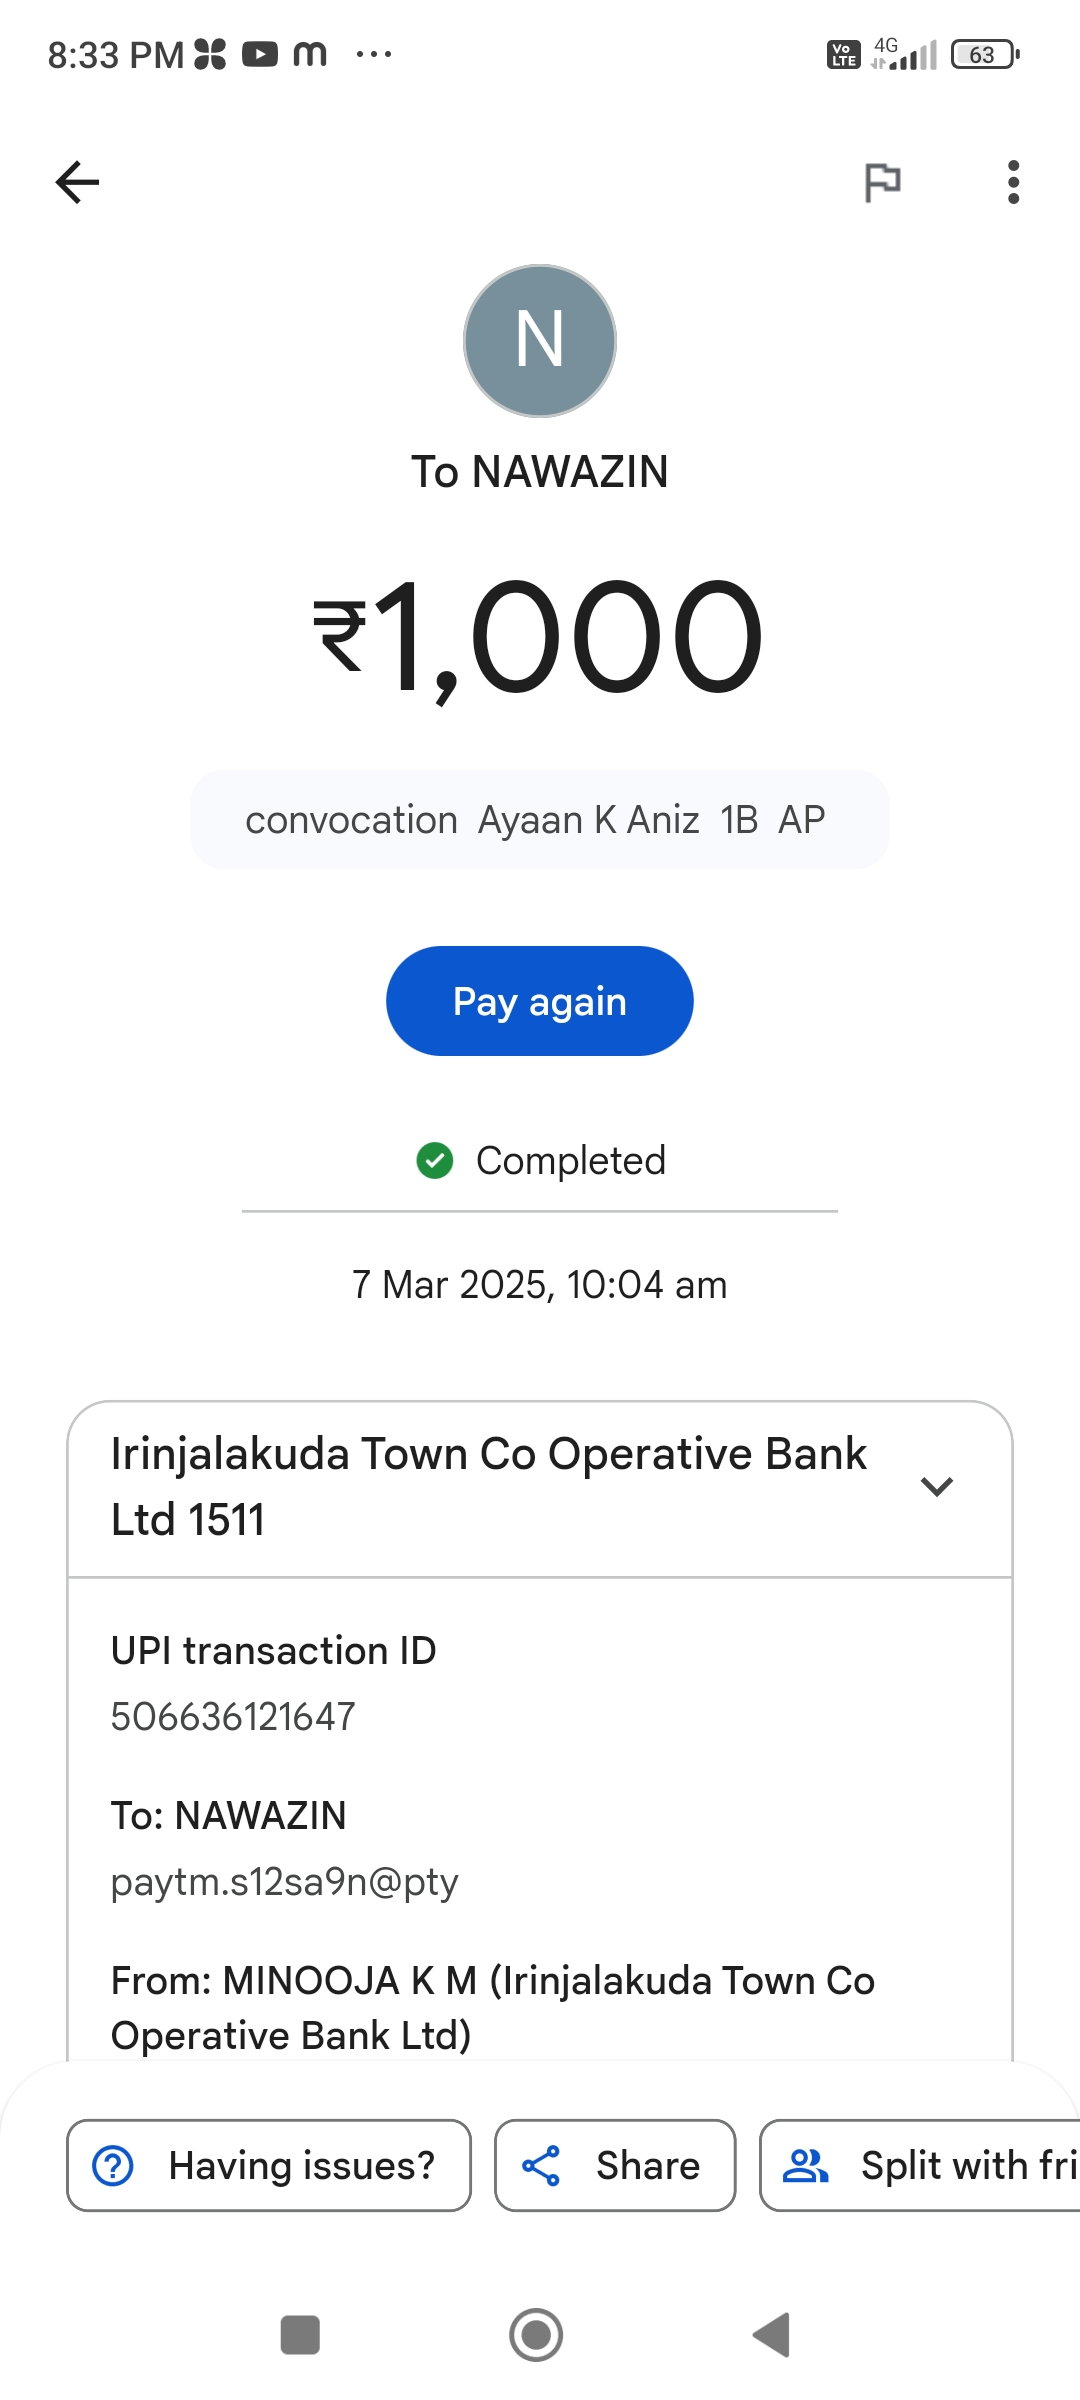Tap the people split icon
1080x2400 pixels.
point(806,2166)
